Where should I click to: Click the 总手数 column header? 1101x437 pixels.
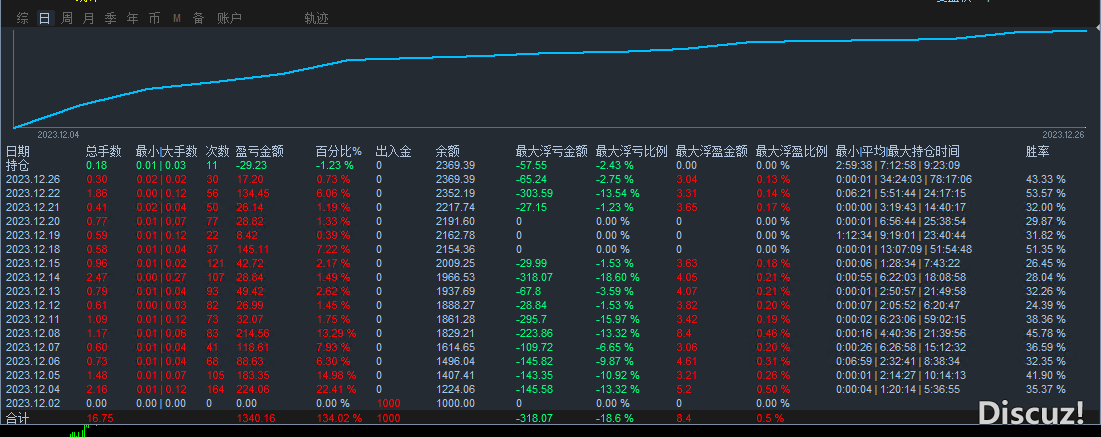click(x=104, y=151)
